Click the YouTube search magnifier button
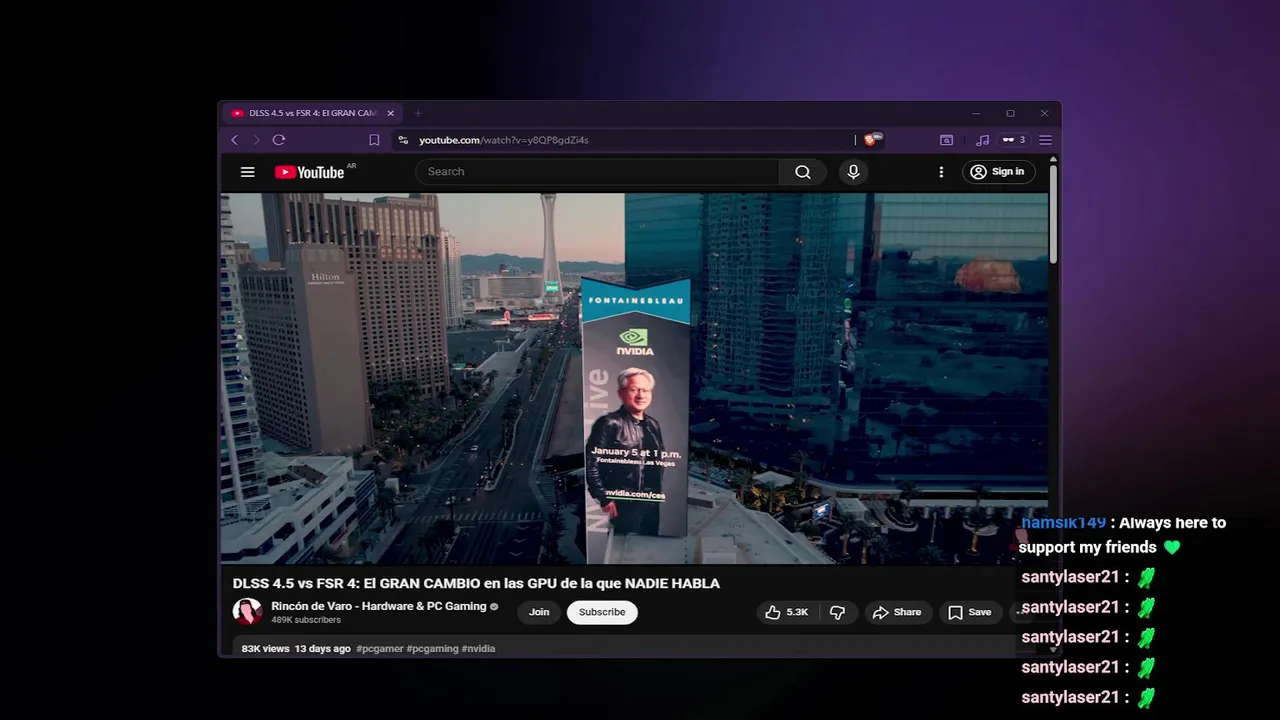The image size is (1280, 720). pyautogui.click(x=803, y=172)
